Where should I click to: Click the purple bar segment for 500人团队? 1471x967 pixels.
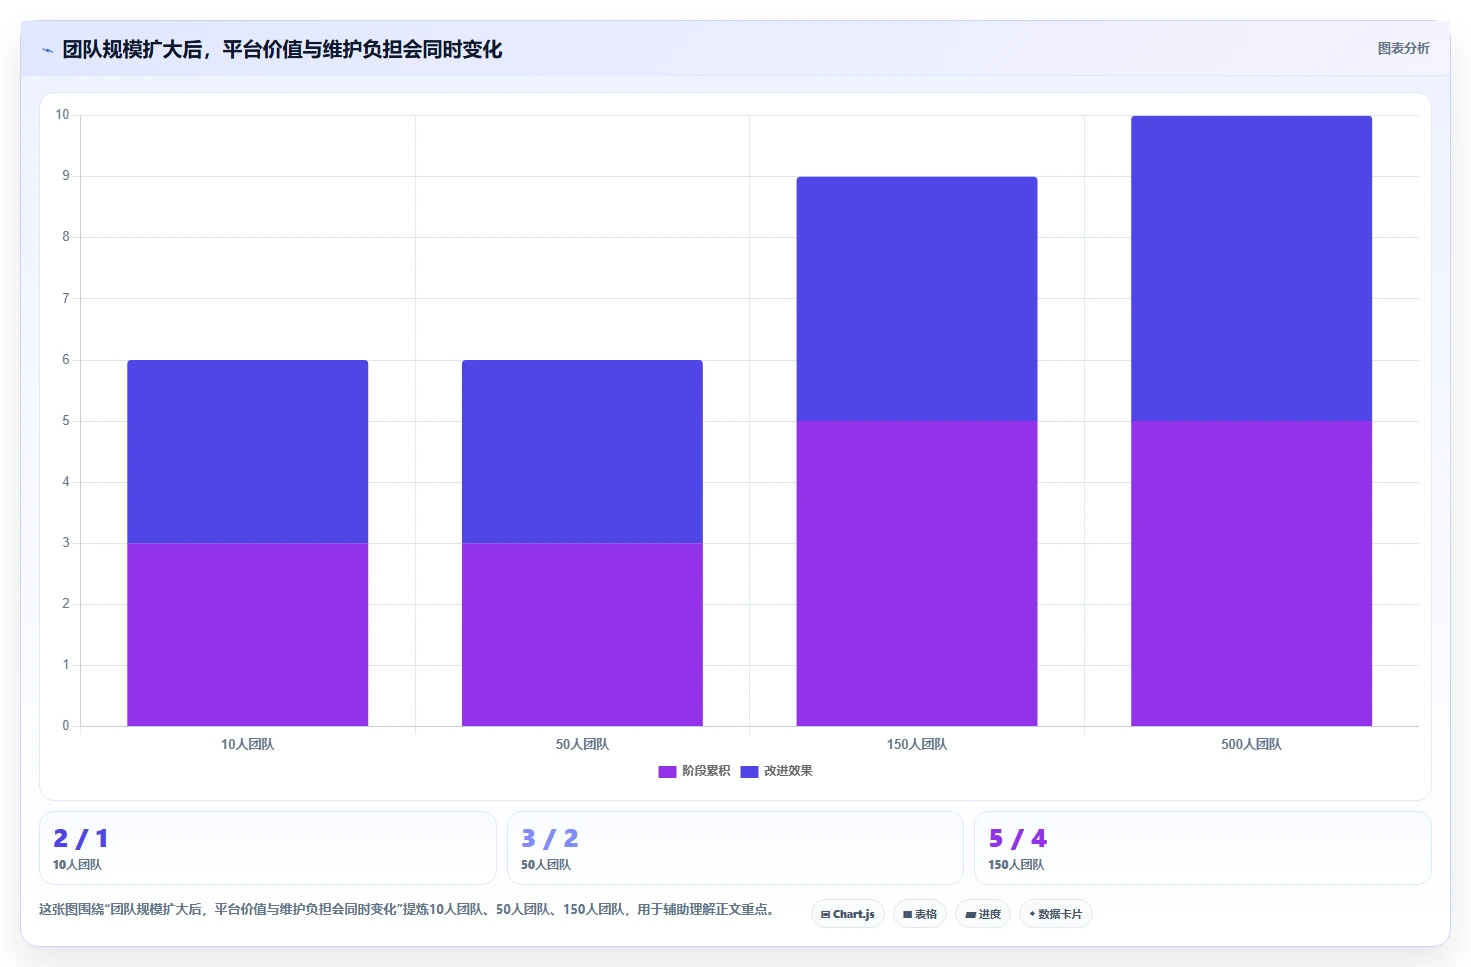[x=1251, y=573]
